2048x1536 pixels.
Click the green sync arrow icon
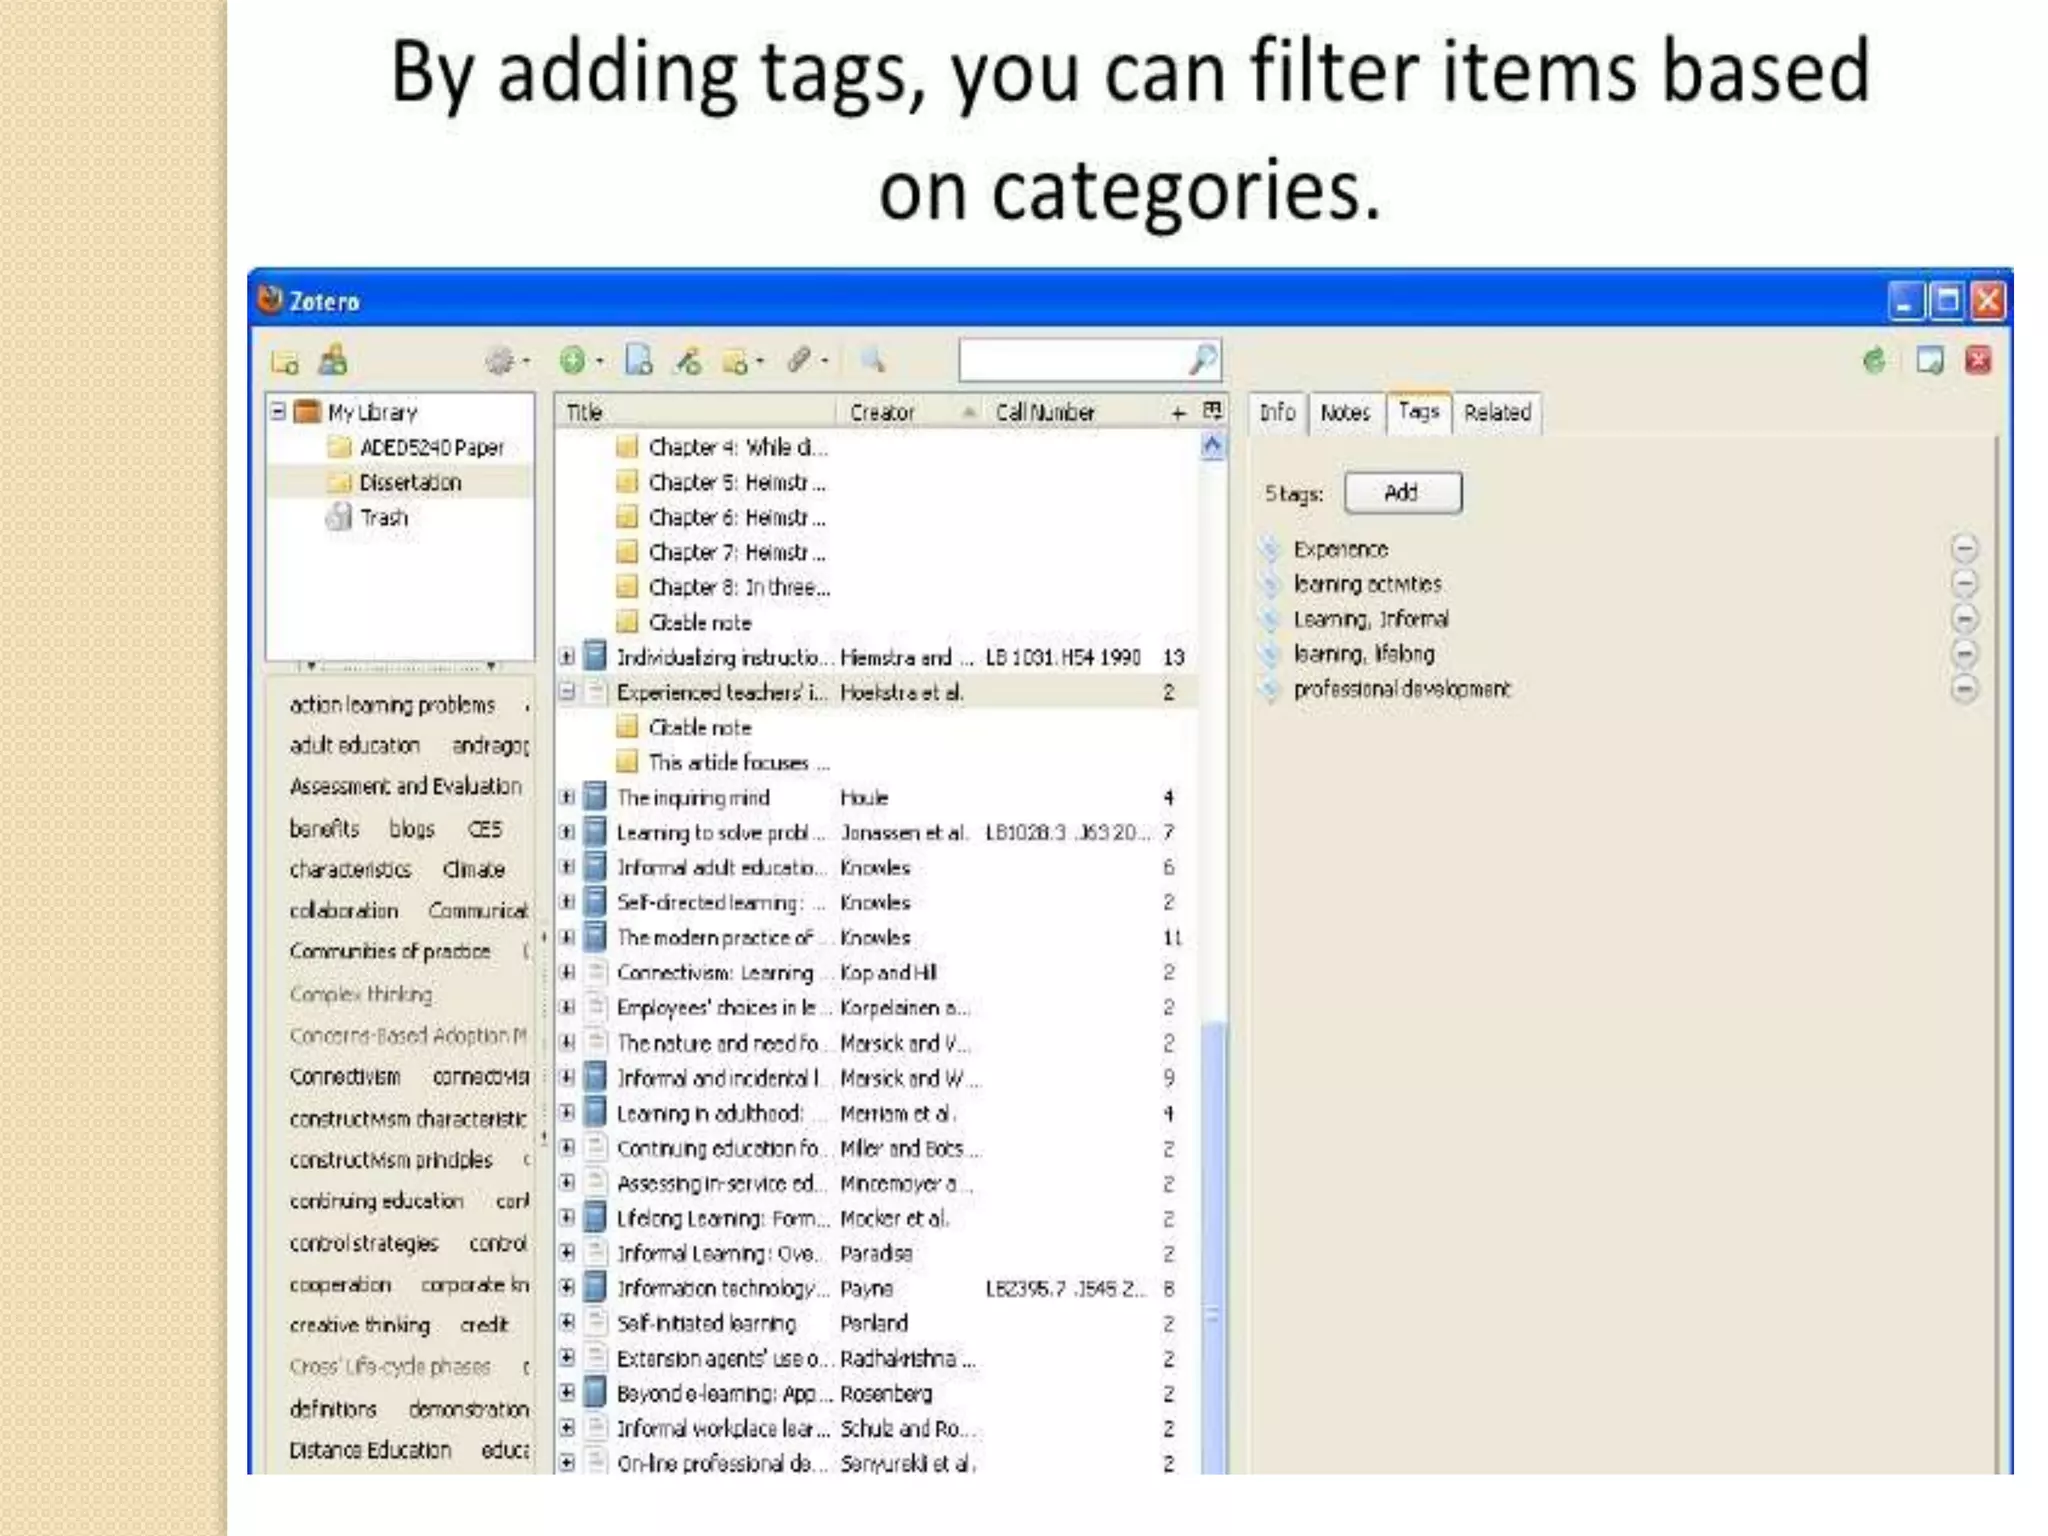[1875, 361]
